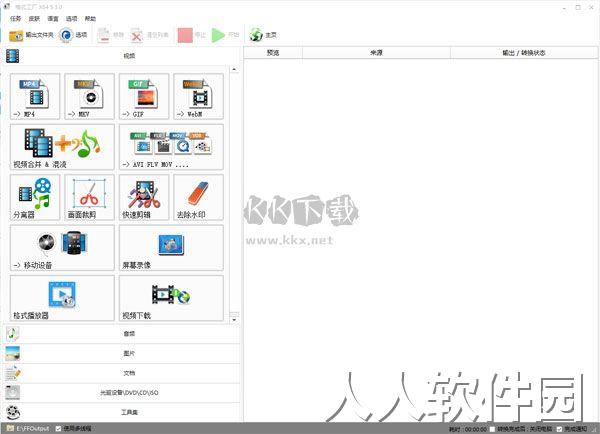Open the 去除水印 watermark eraser tool
The height and width of the screenshot is (434, 600).
coord(198,197)
